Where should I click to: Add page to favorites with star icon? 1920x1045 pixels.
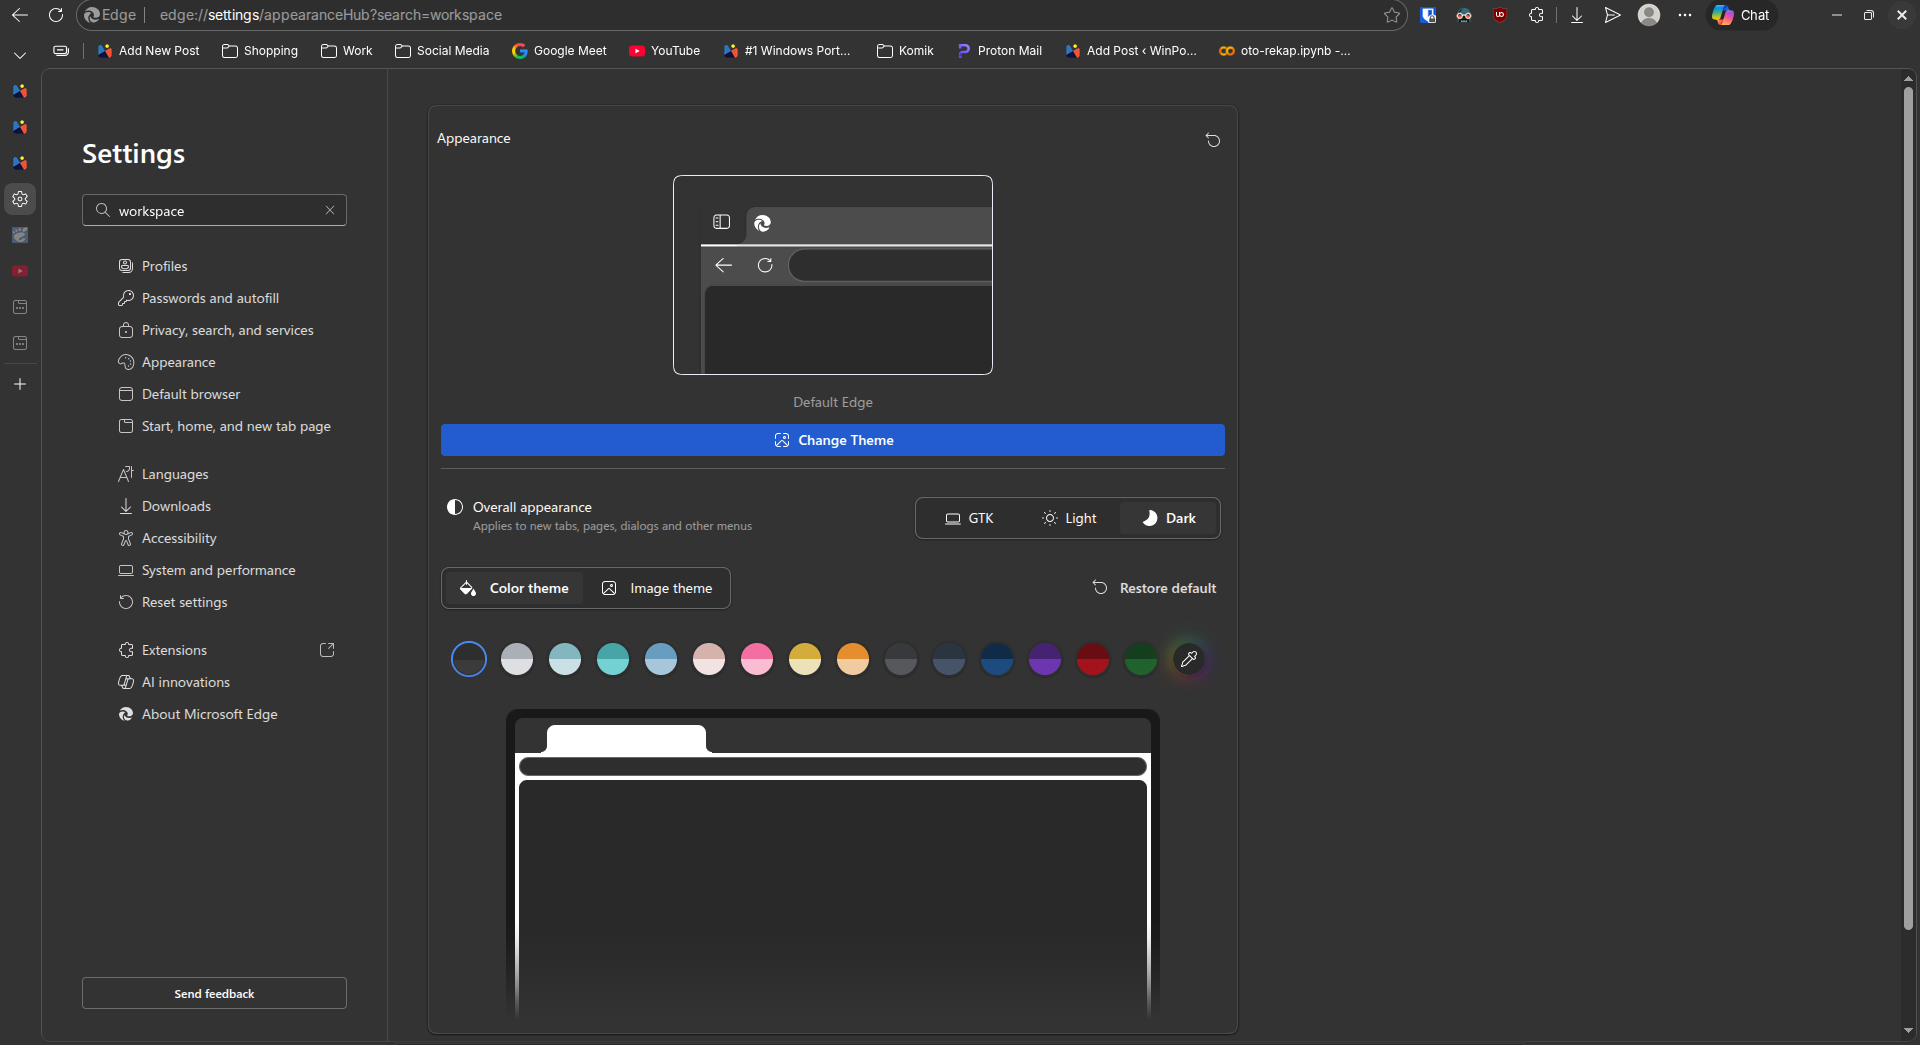[1391, 15]
